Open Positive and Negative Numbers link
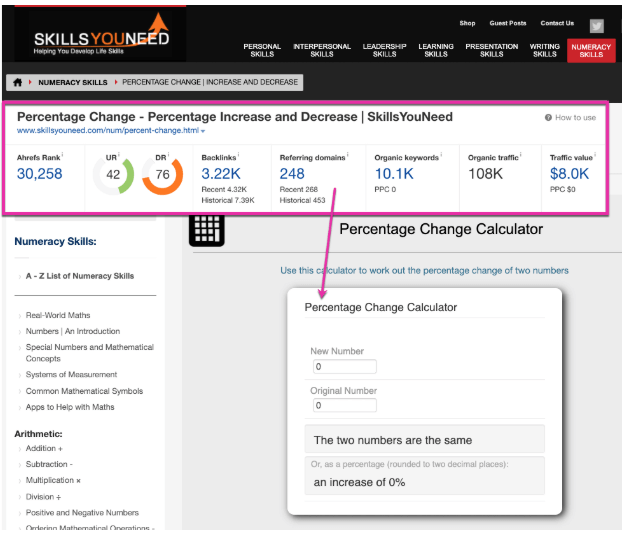628x535 pixels. tap(82, 513)
